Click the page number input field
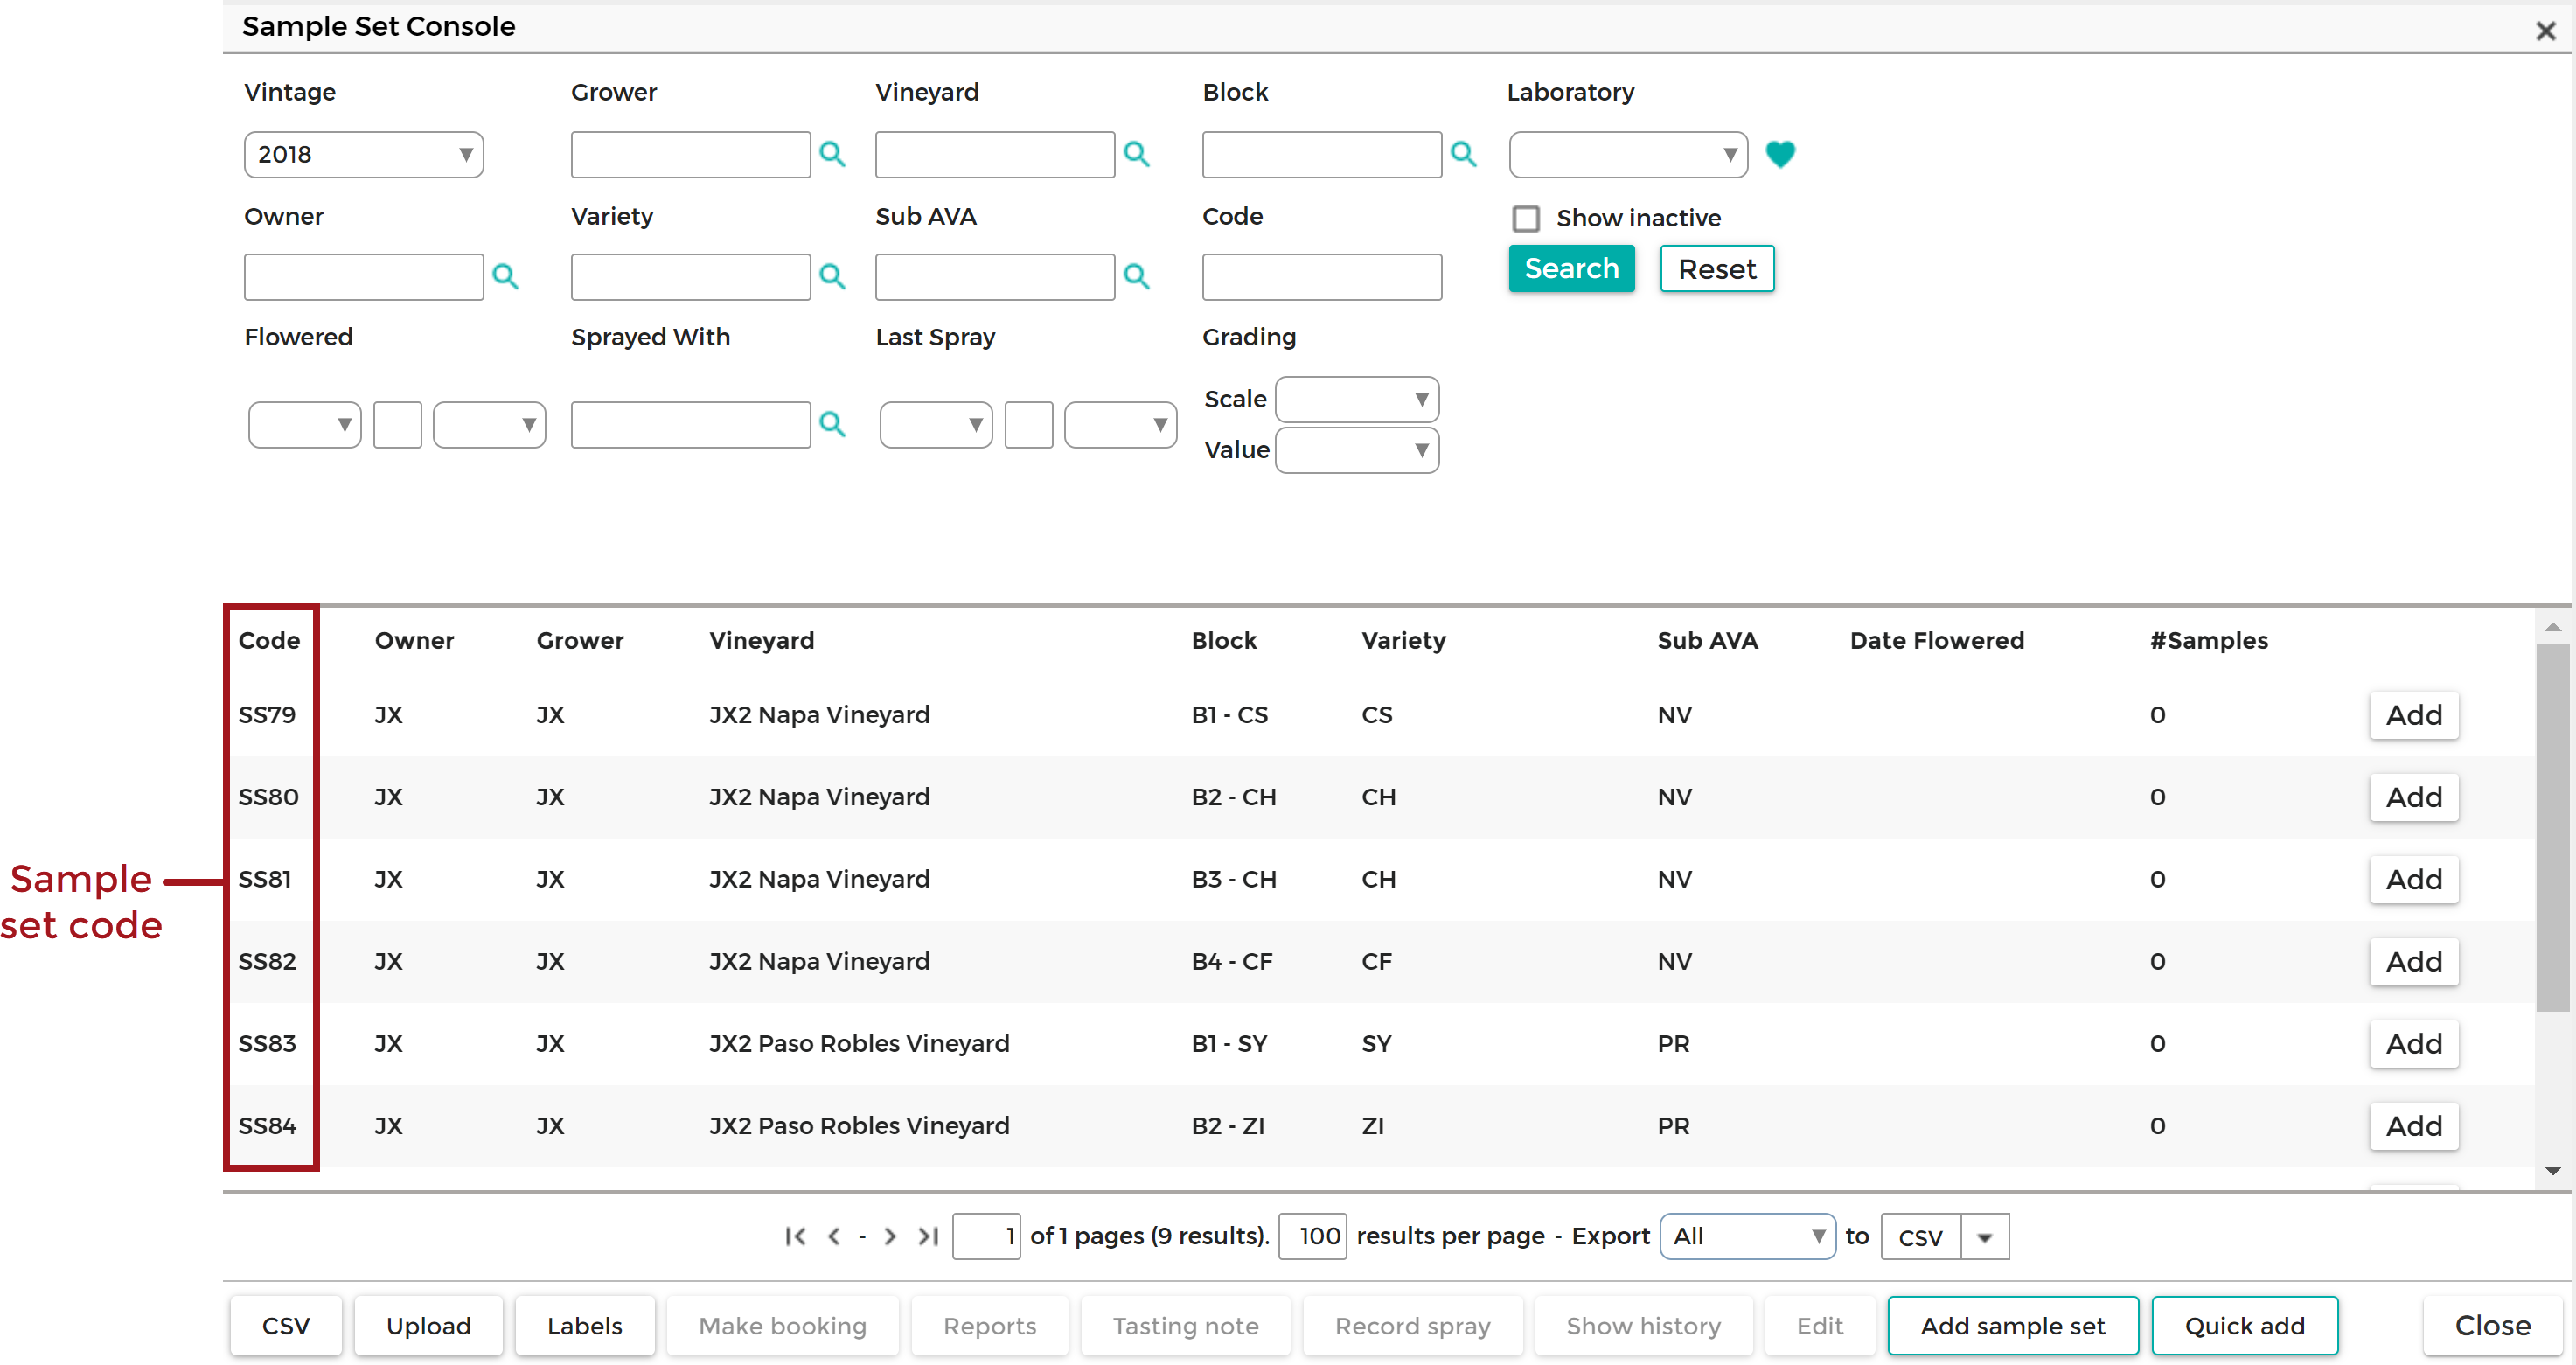 coord(986,1236)
